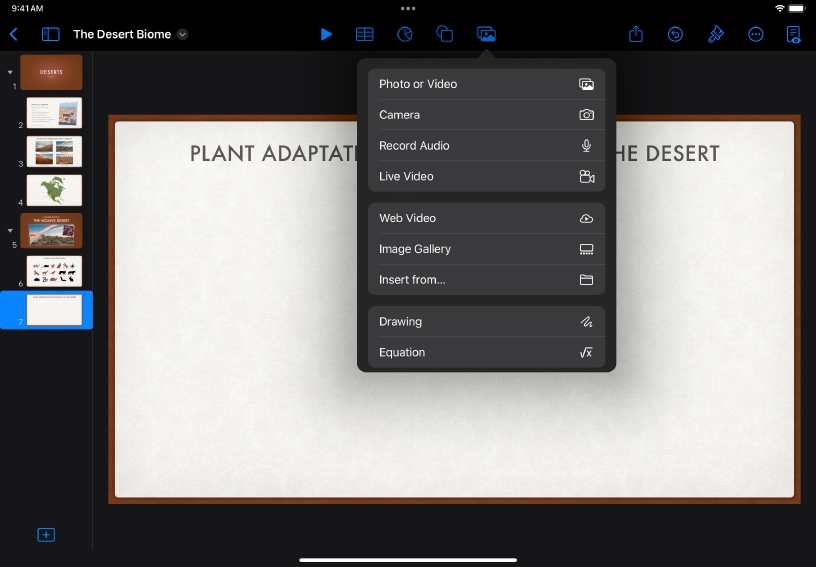Viewport: 816px width, 567px height.
Task: Select Image Gallery menu entry
Action: point(486,249)
